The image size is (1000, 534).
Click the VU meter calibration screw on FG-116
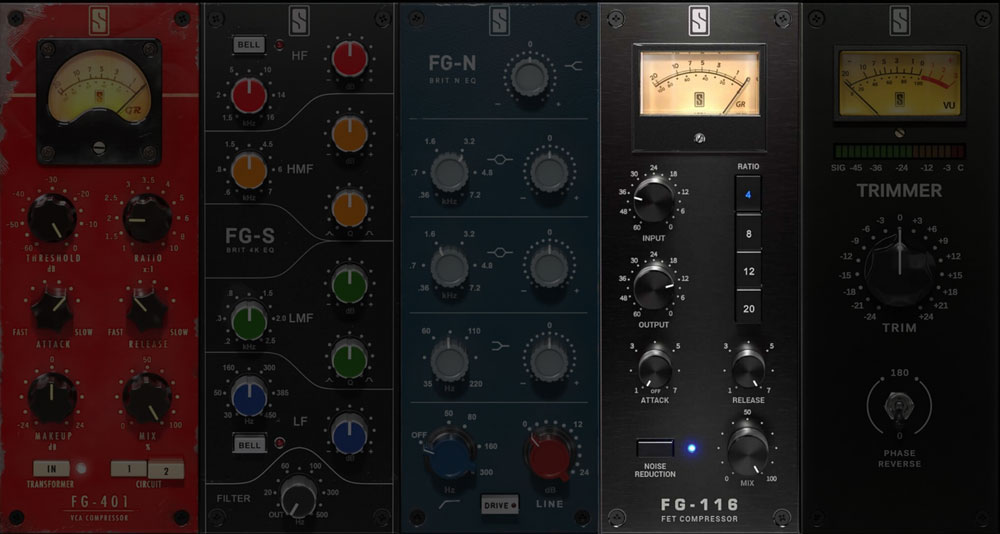[x=699, y=137]
